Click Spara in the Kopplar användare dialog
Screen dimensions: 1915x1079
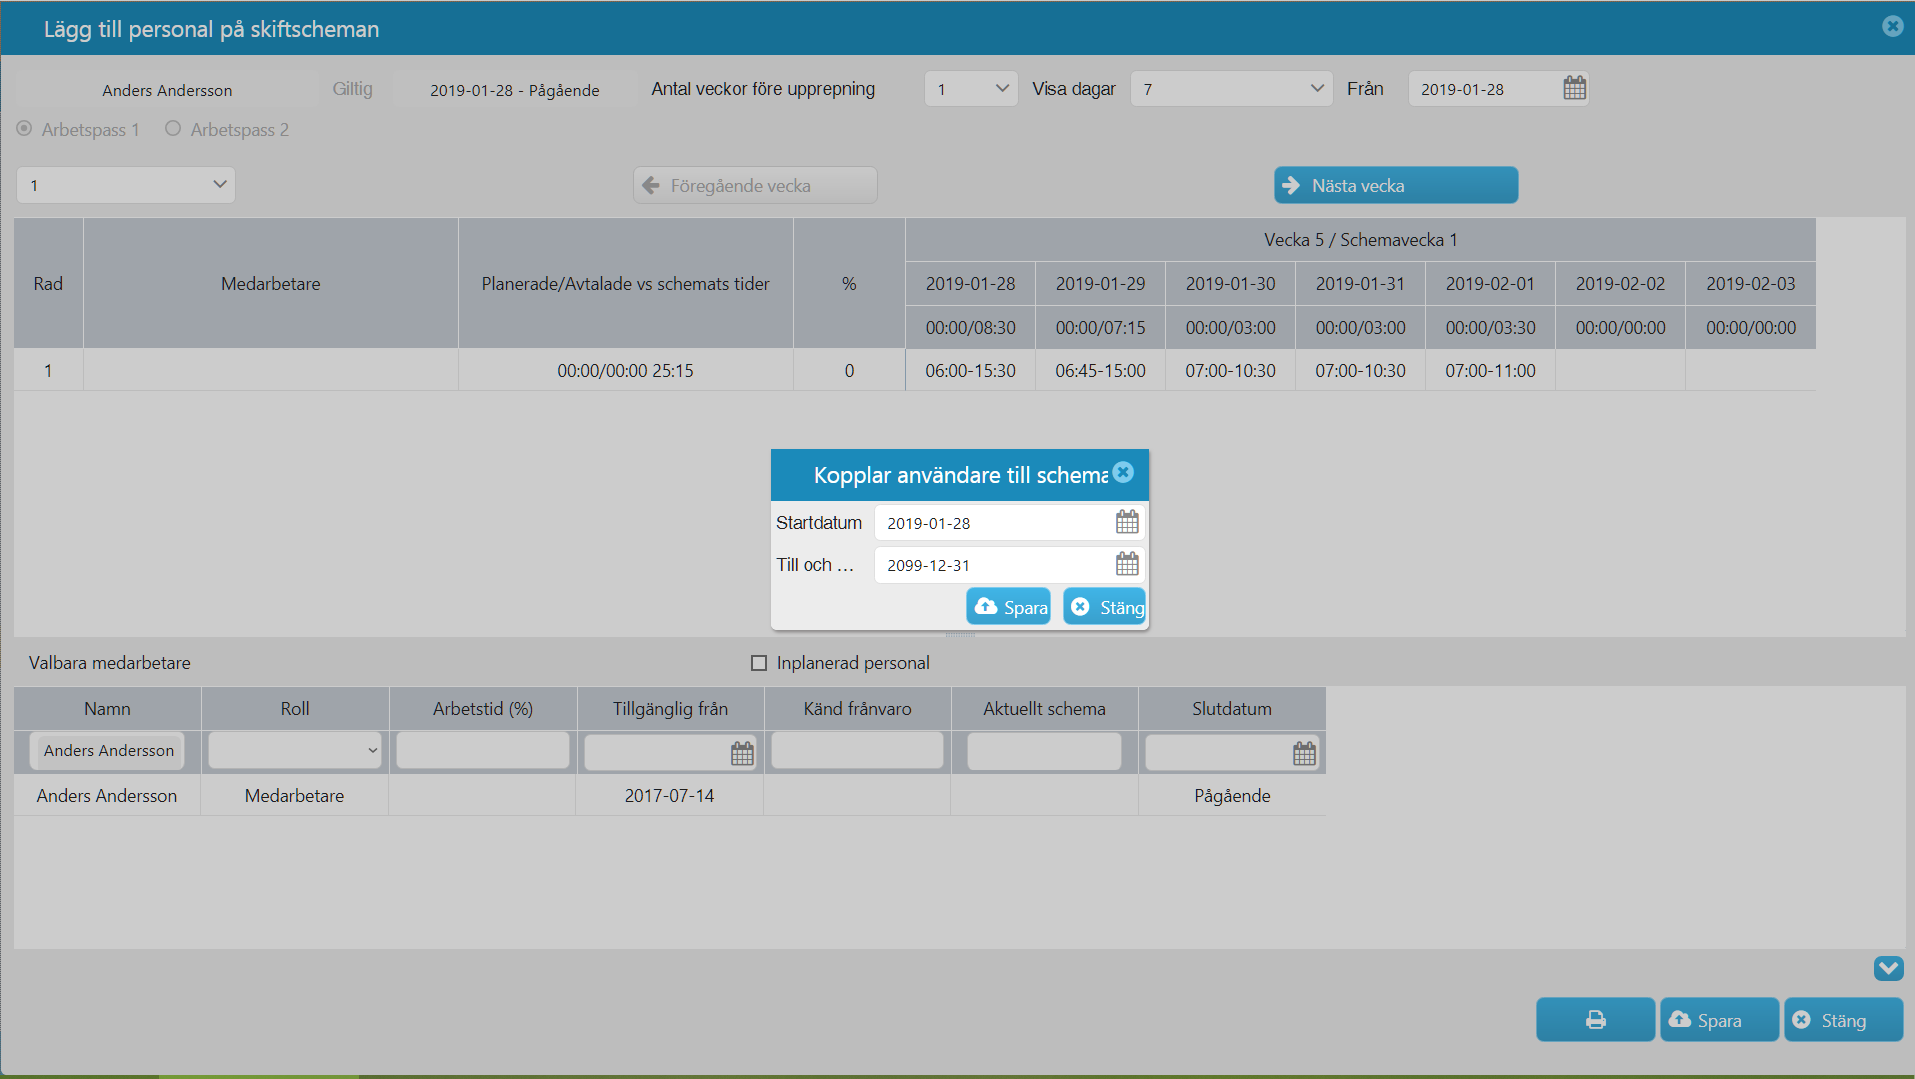(1008, 606)
